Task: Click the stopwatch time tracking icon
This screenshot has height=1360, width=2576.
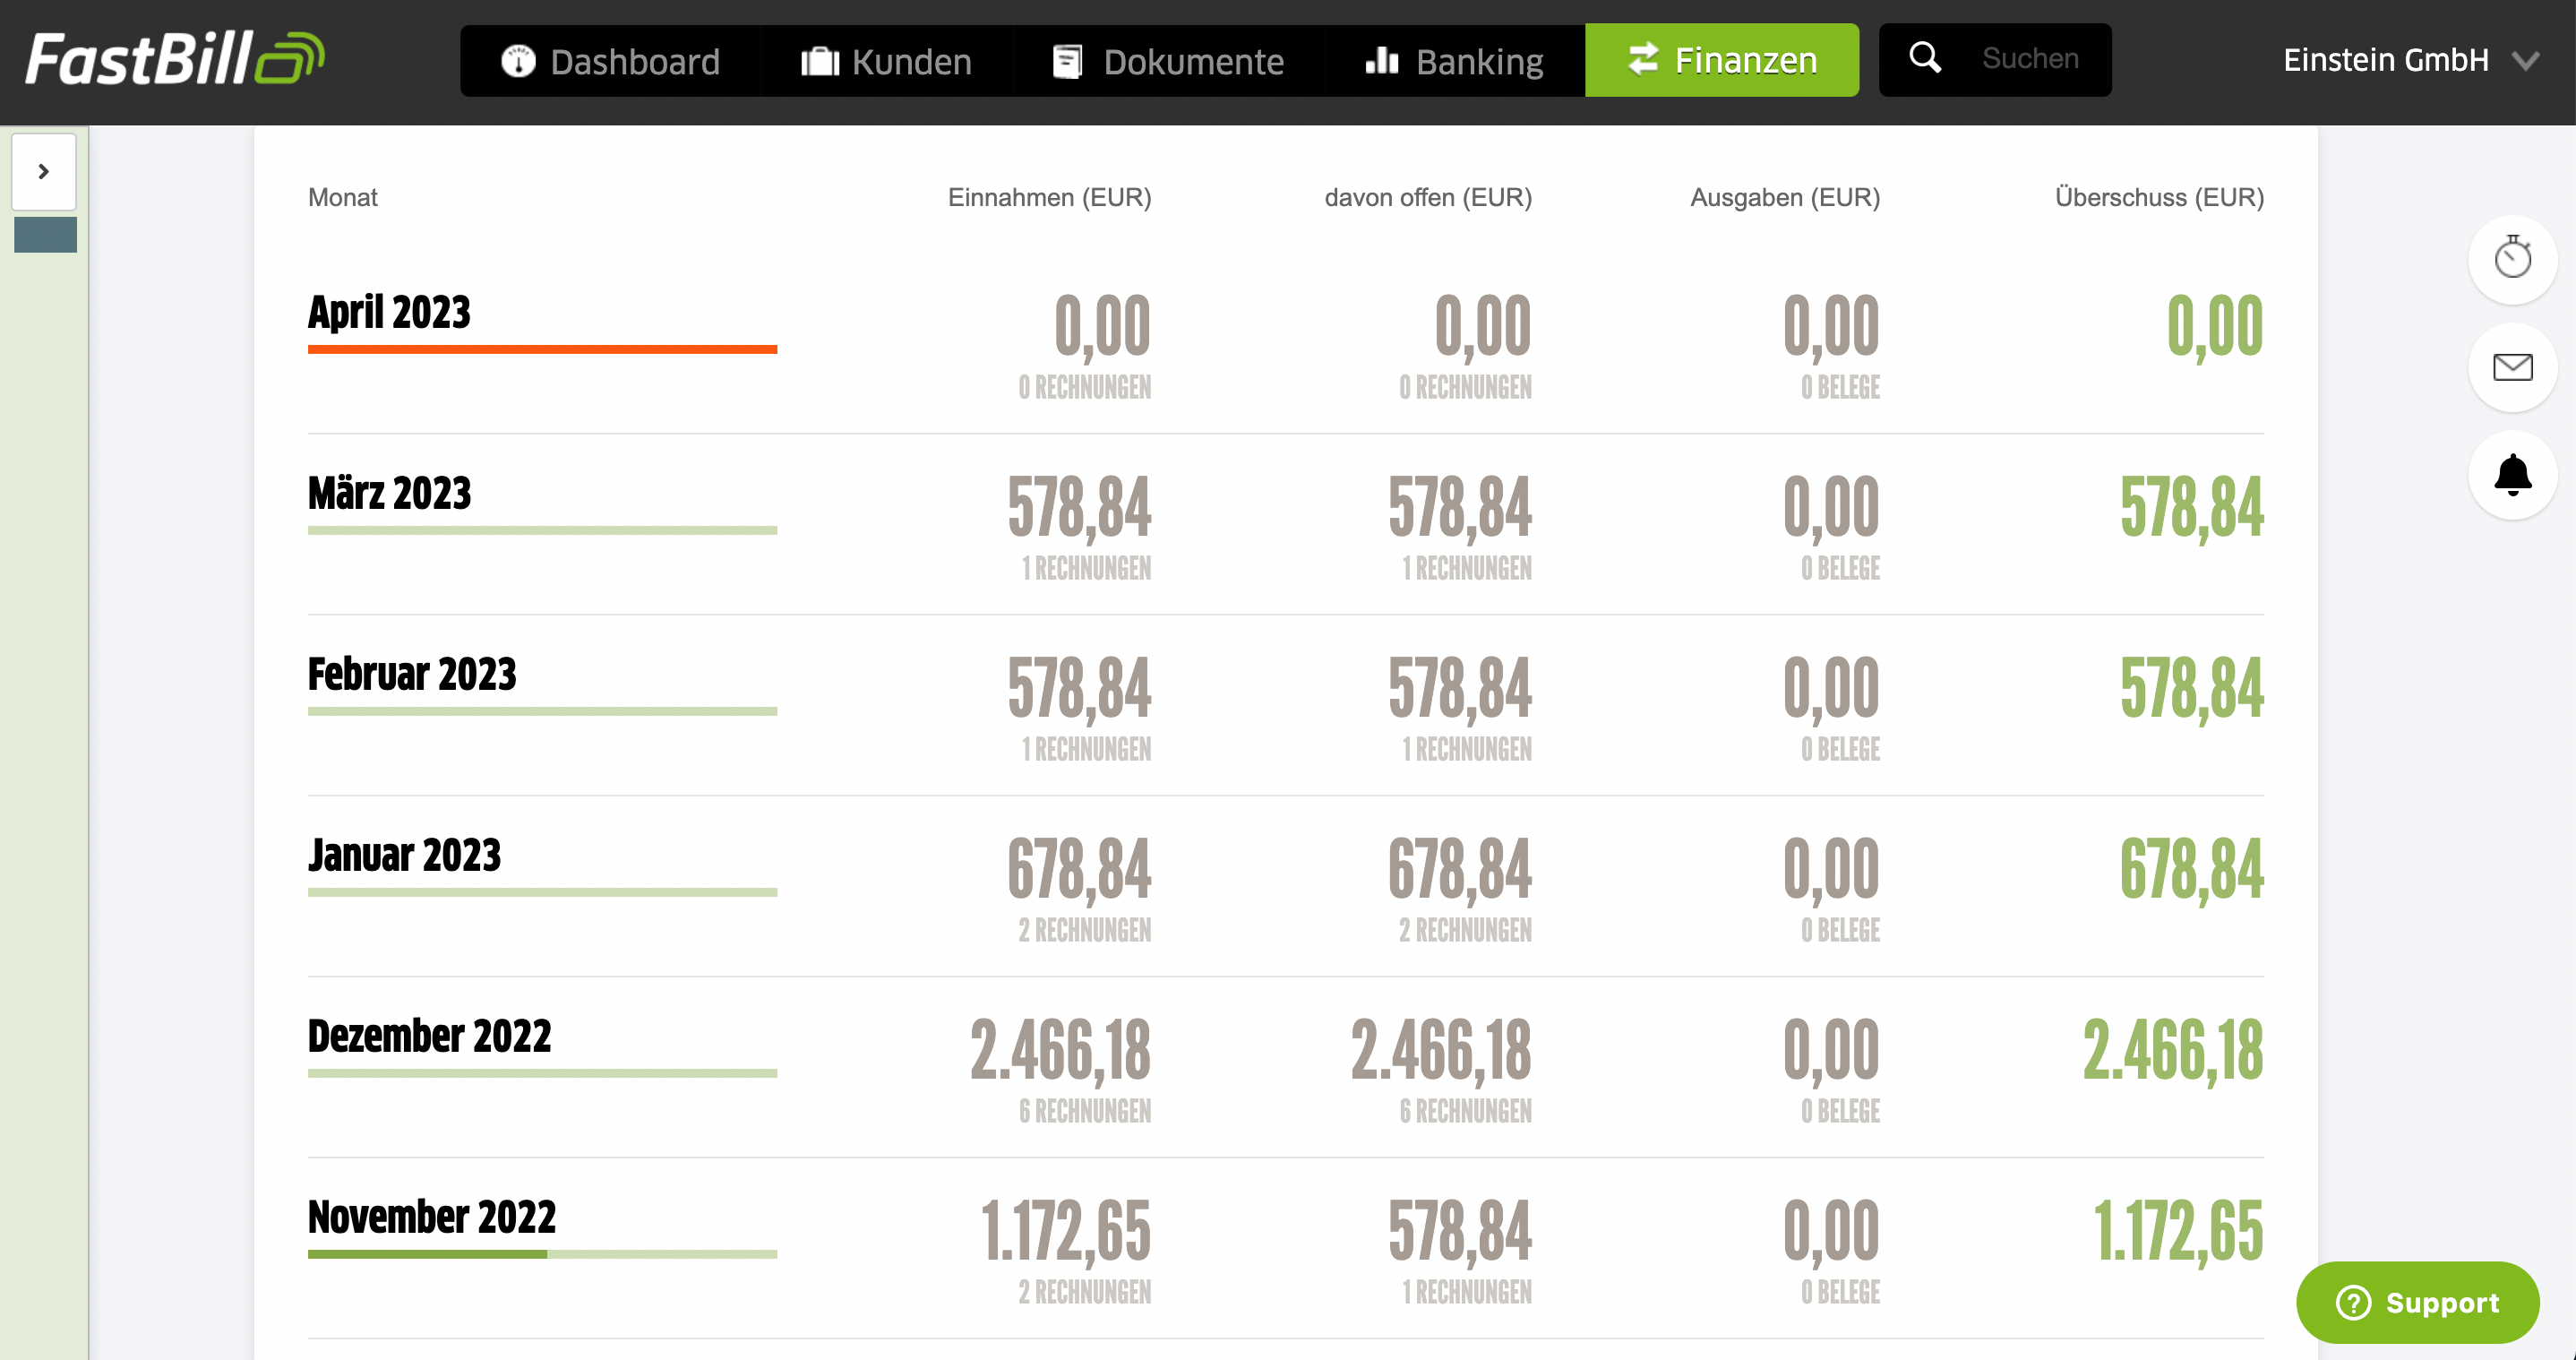Action: click(2512, 259)
